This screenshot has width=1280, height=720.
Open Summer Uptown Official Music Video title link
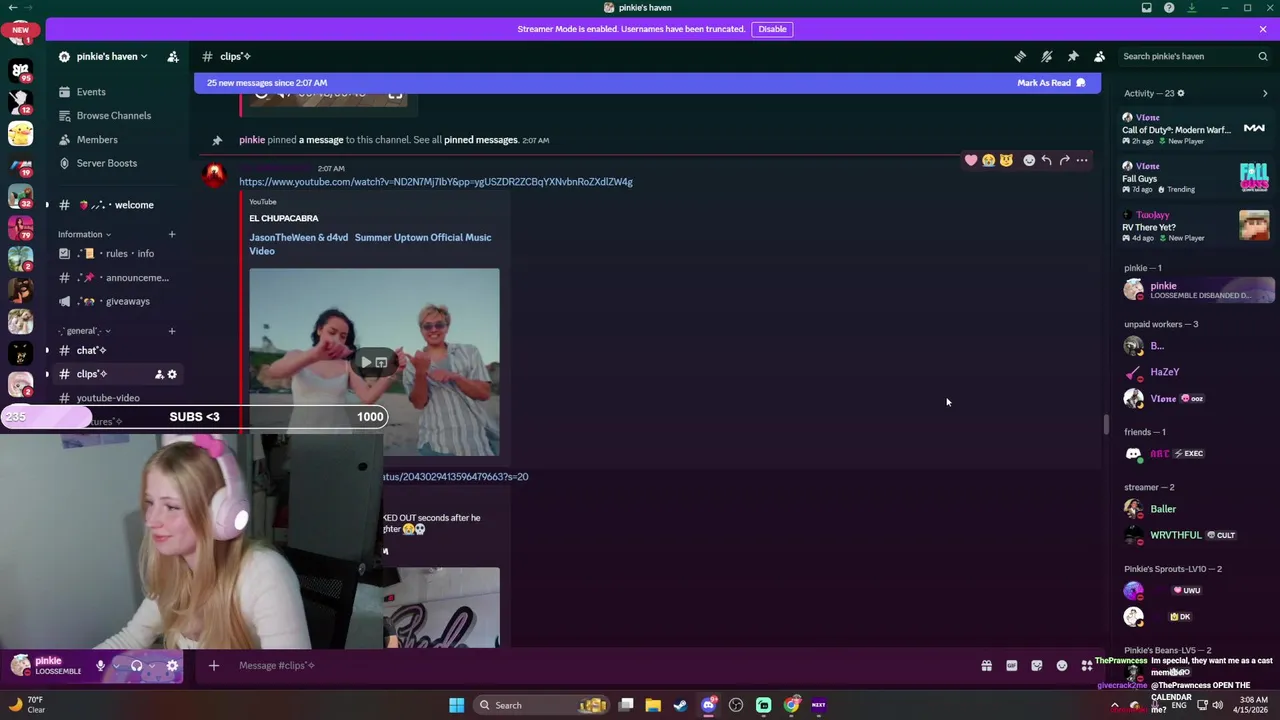370,244
